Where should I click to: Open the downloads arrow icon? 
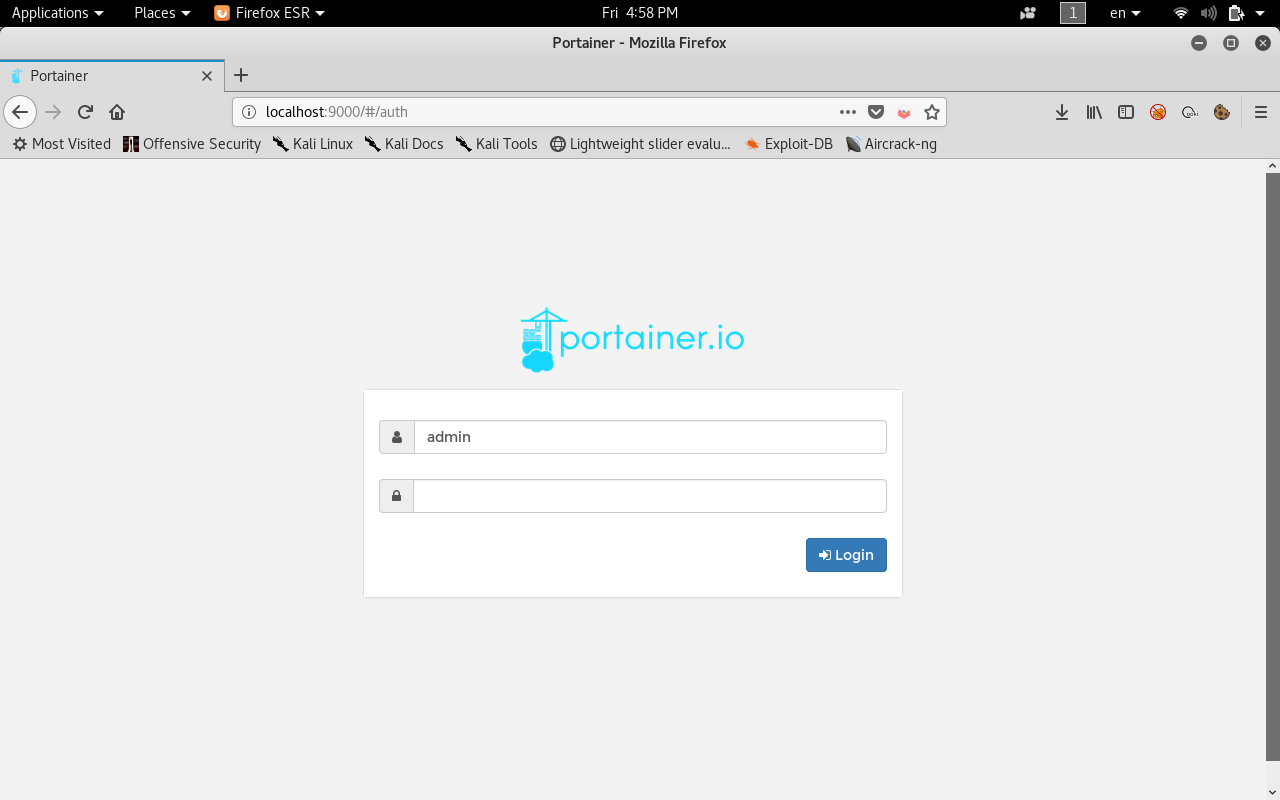[1062, 112]
